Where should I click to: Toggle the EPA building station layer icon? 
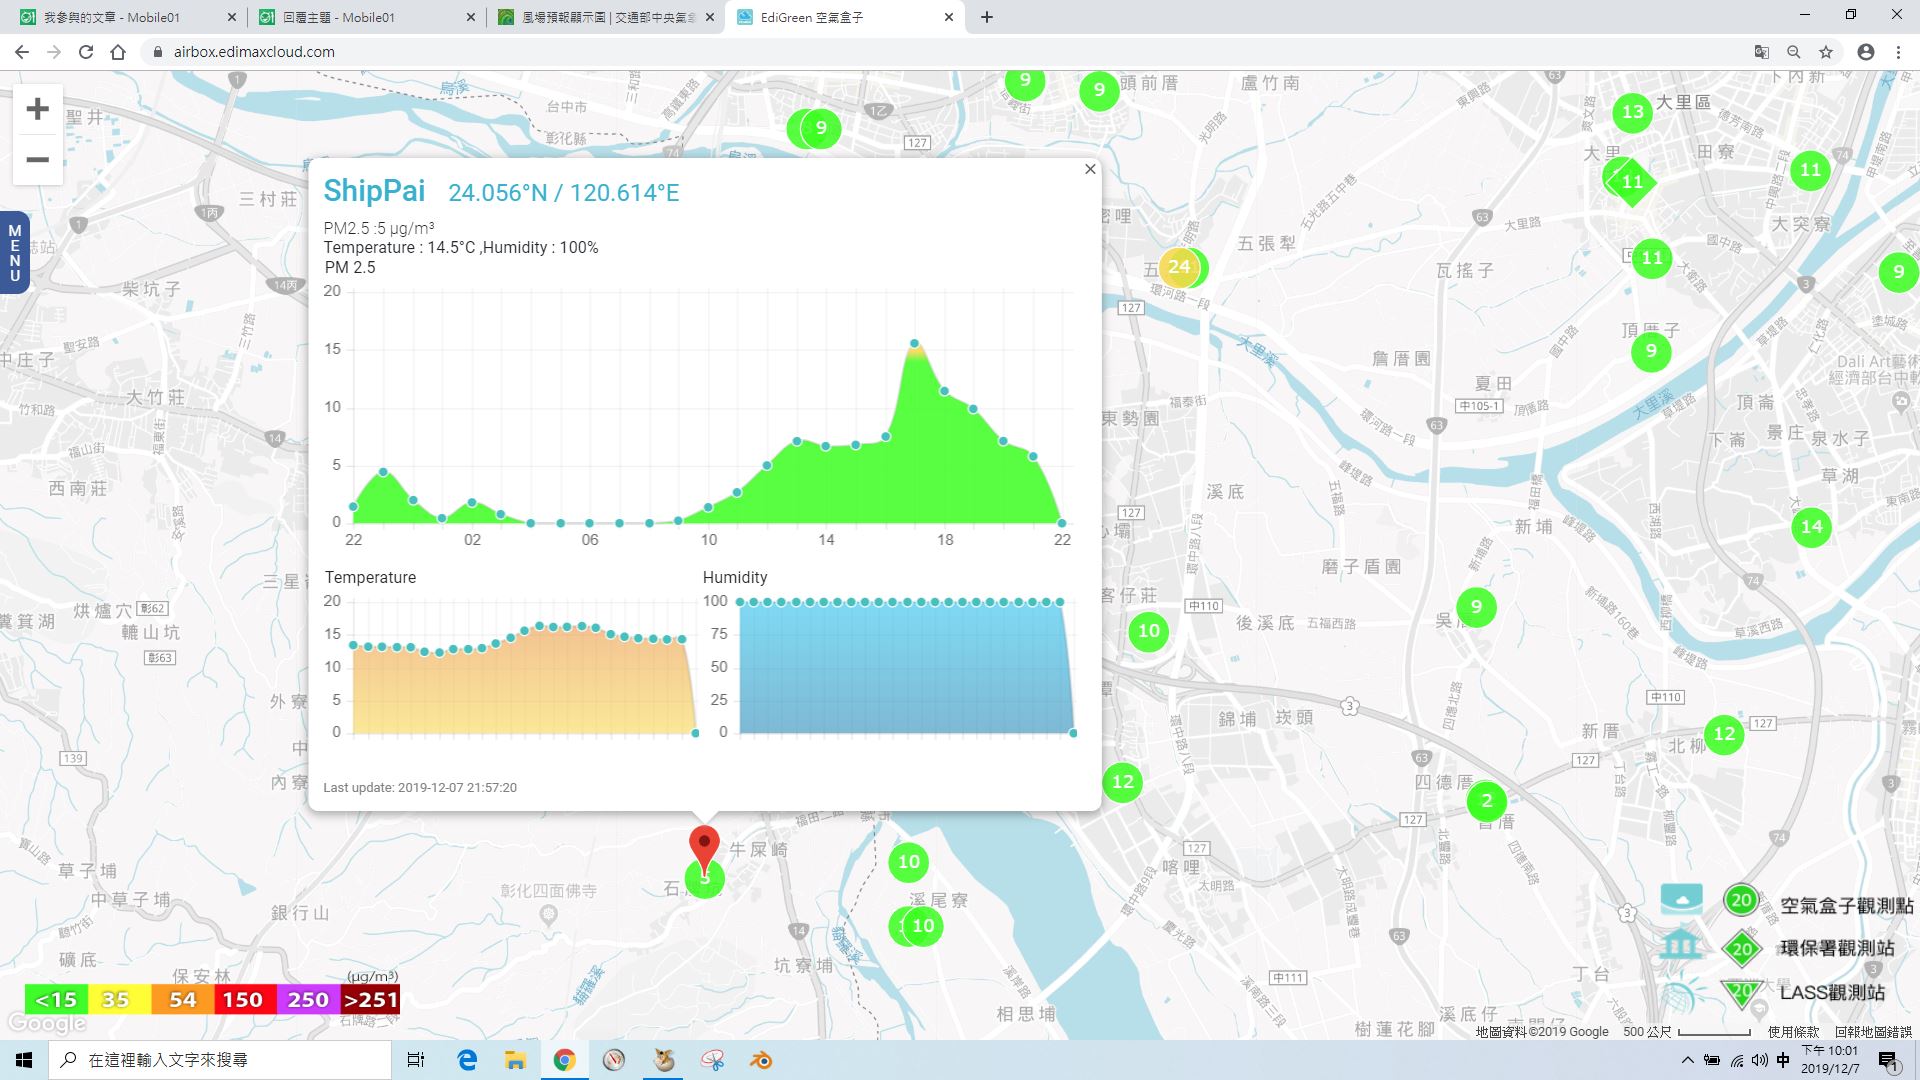(x=1680, y=943)
